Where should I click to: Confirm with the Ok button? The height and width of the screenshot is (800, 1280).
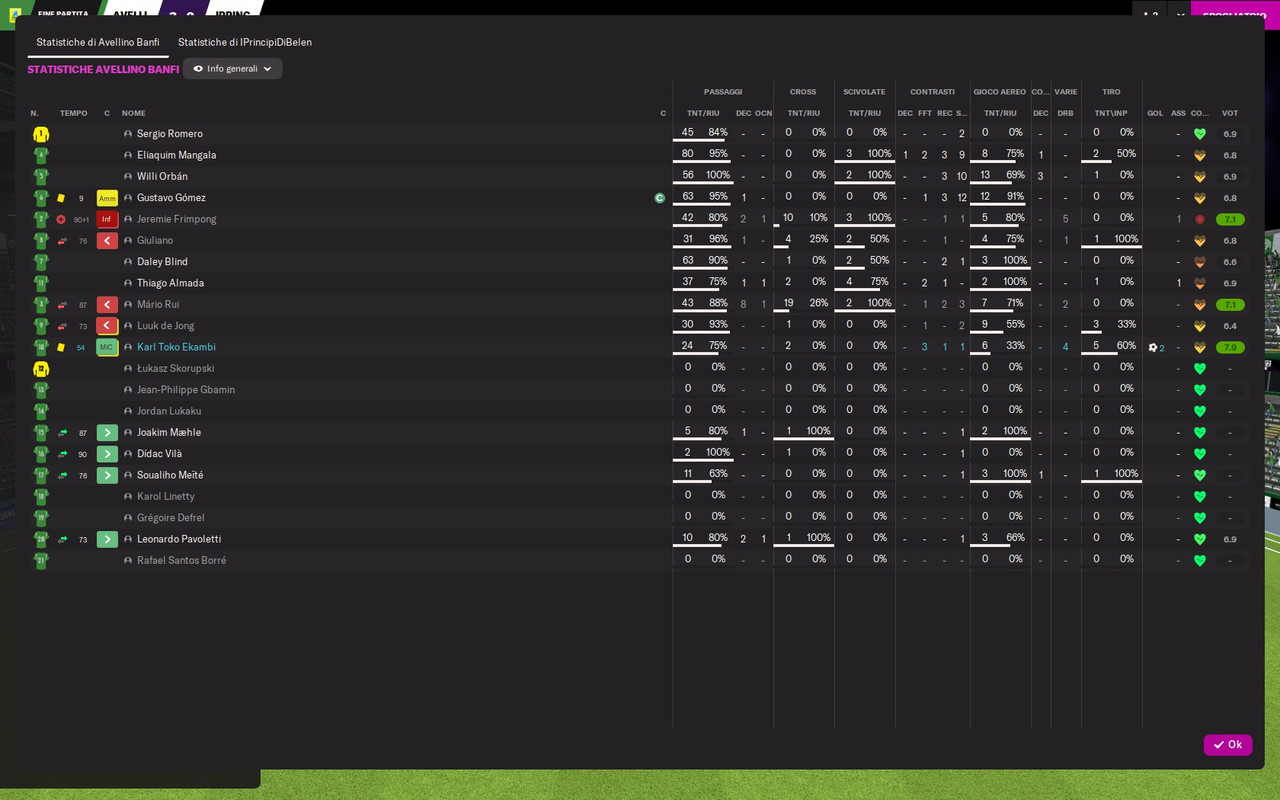(x=1228, y=745)
